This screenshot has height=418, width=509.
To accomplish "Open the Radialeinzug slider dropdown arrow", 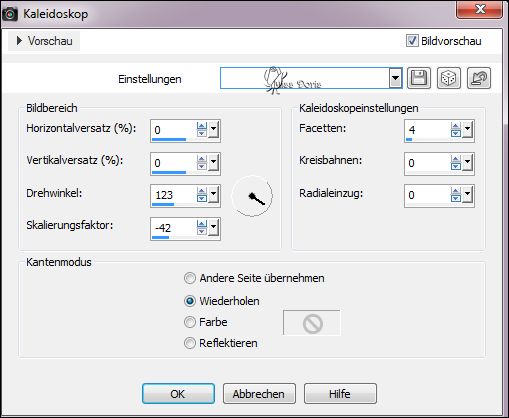I will click(x=468, y=194).
